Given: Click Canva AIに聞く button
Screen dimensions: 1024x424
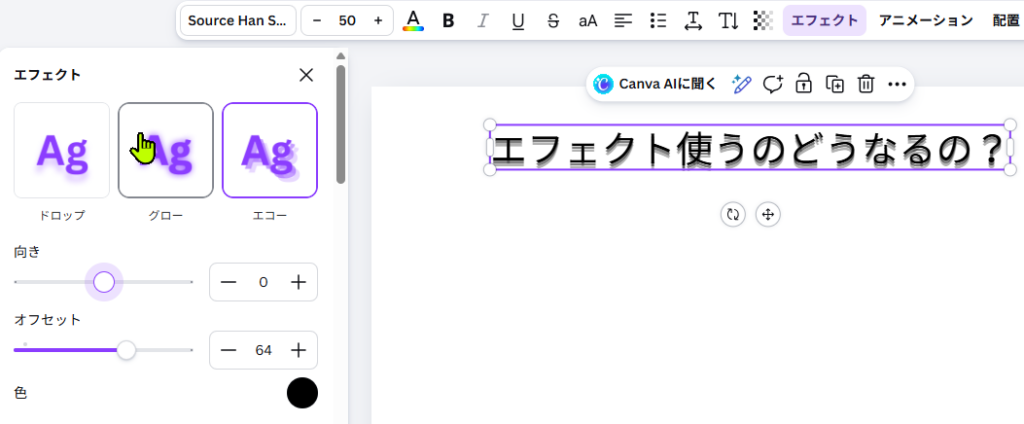Looking at the screenshot, I should click(655, 84).
